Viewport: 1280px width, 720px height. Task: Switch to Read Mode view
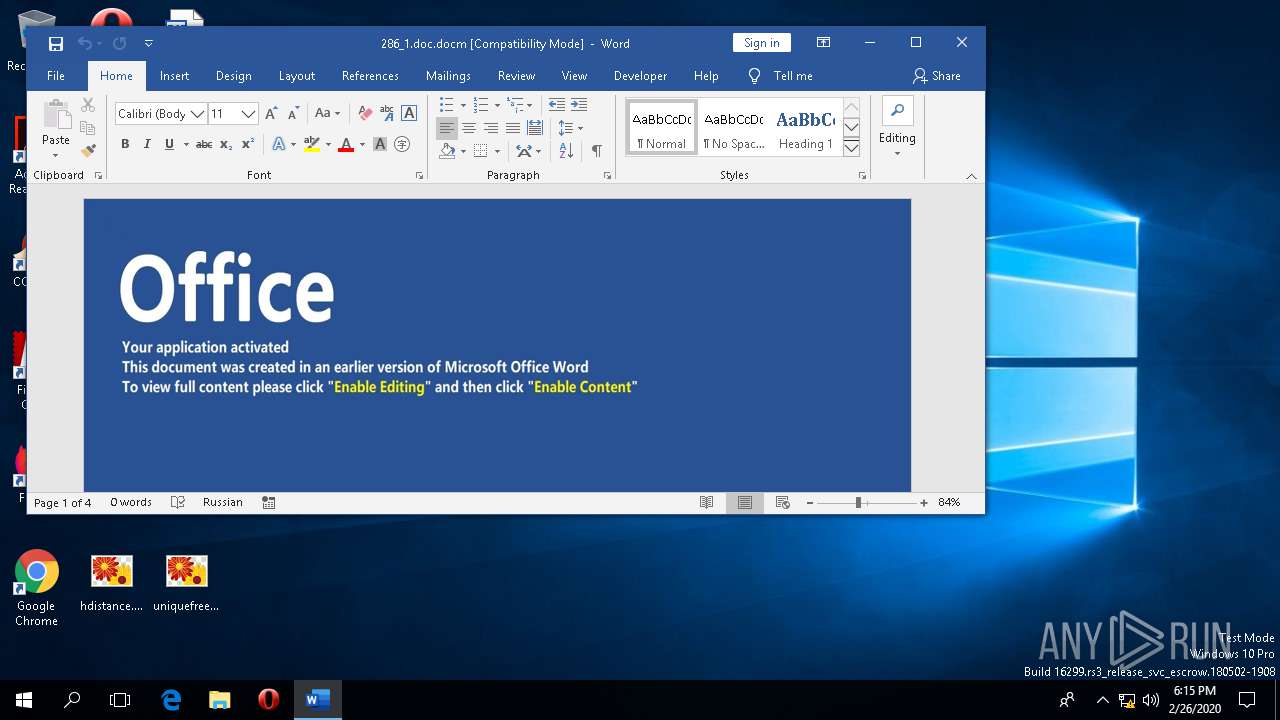click(707, 502)
